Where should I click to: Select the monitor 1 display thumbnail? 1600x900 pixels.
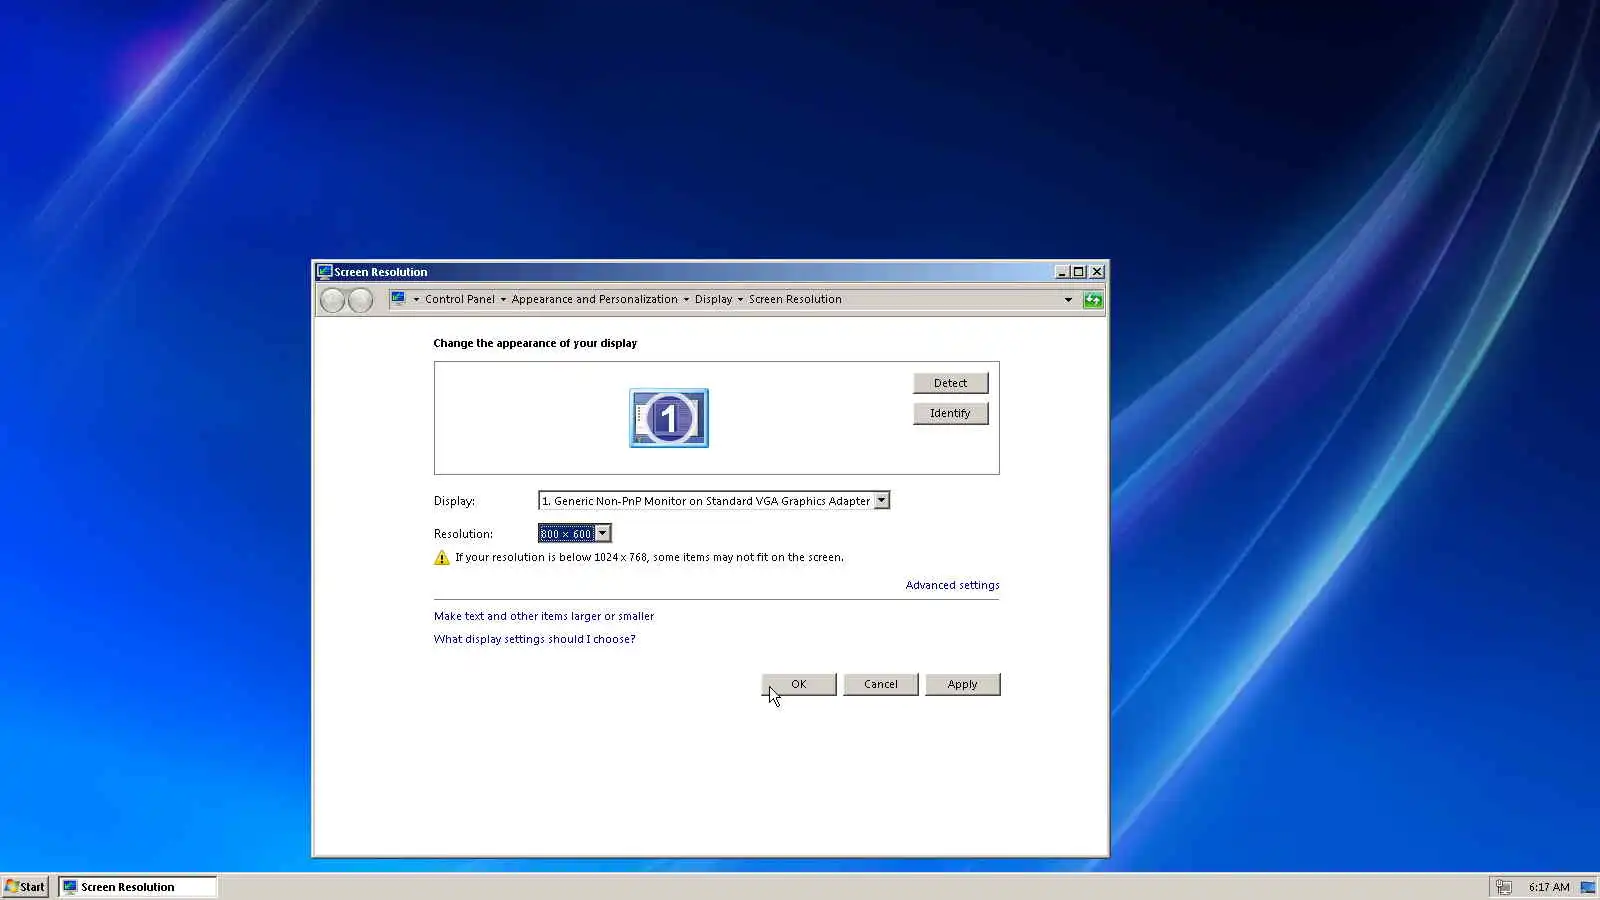(669, 418)
